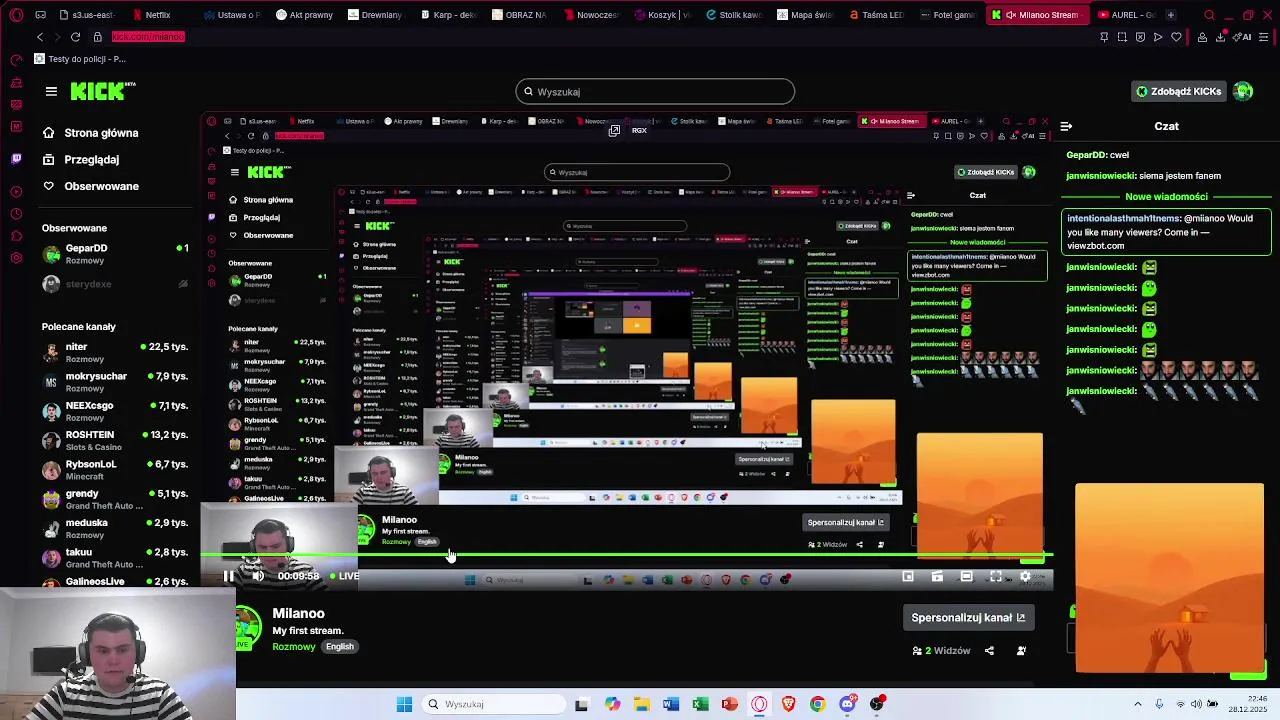Open Strona główna in sidebar
1280x720 pixels.
(x=91, y=133)
